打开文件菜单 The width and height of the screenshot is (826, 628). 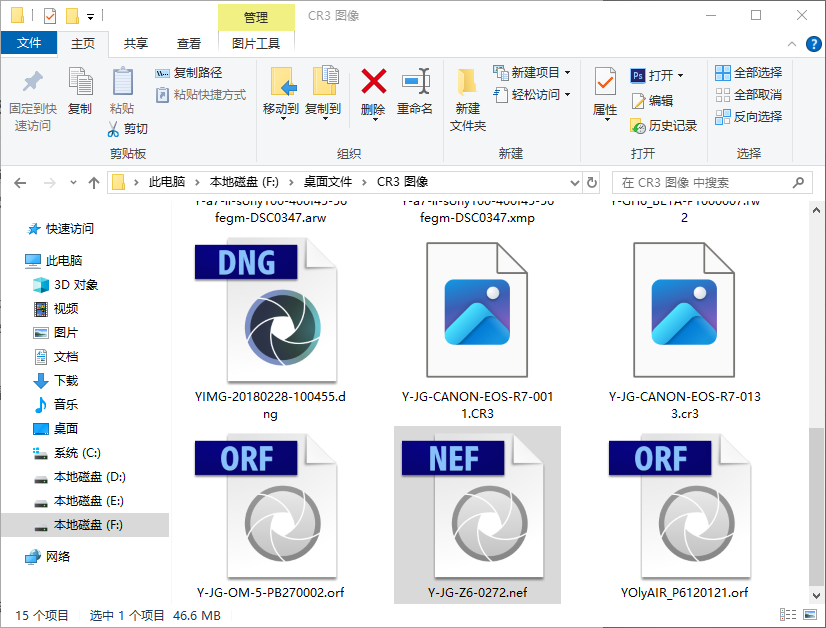(x=29, y=43)
